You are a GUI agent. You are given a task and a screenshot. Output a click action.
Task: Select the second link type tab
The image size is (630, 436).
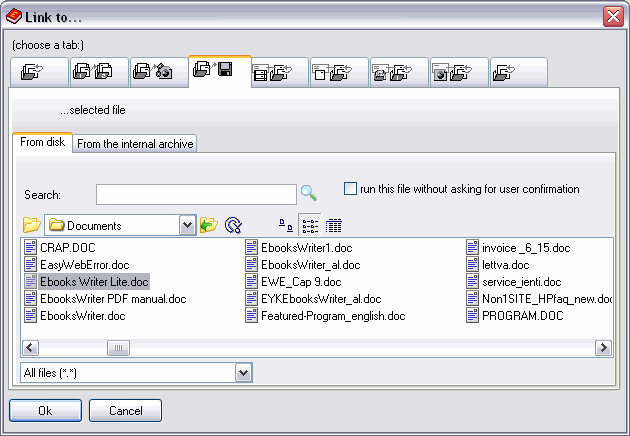99,73
